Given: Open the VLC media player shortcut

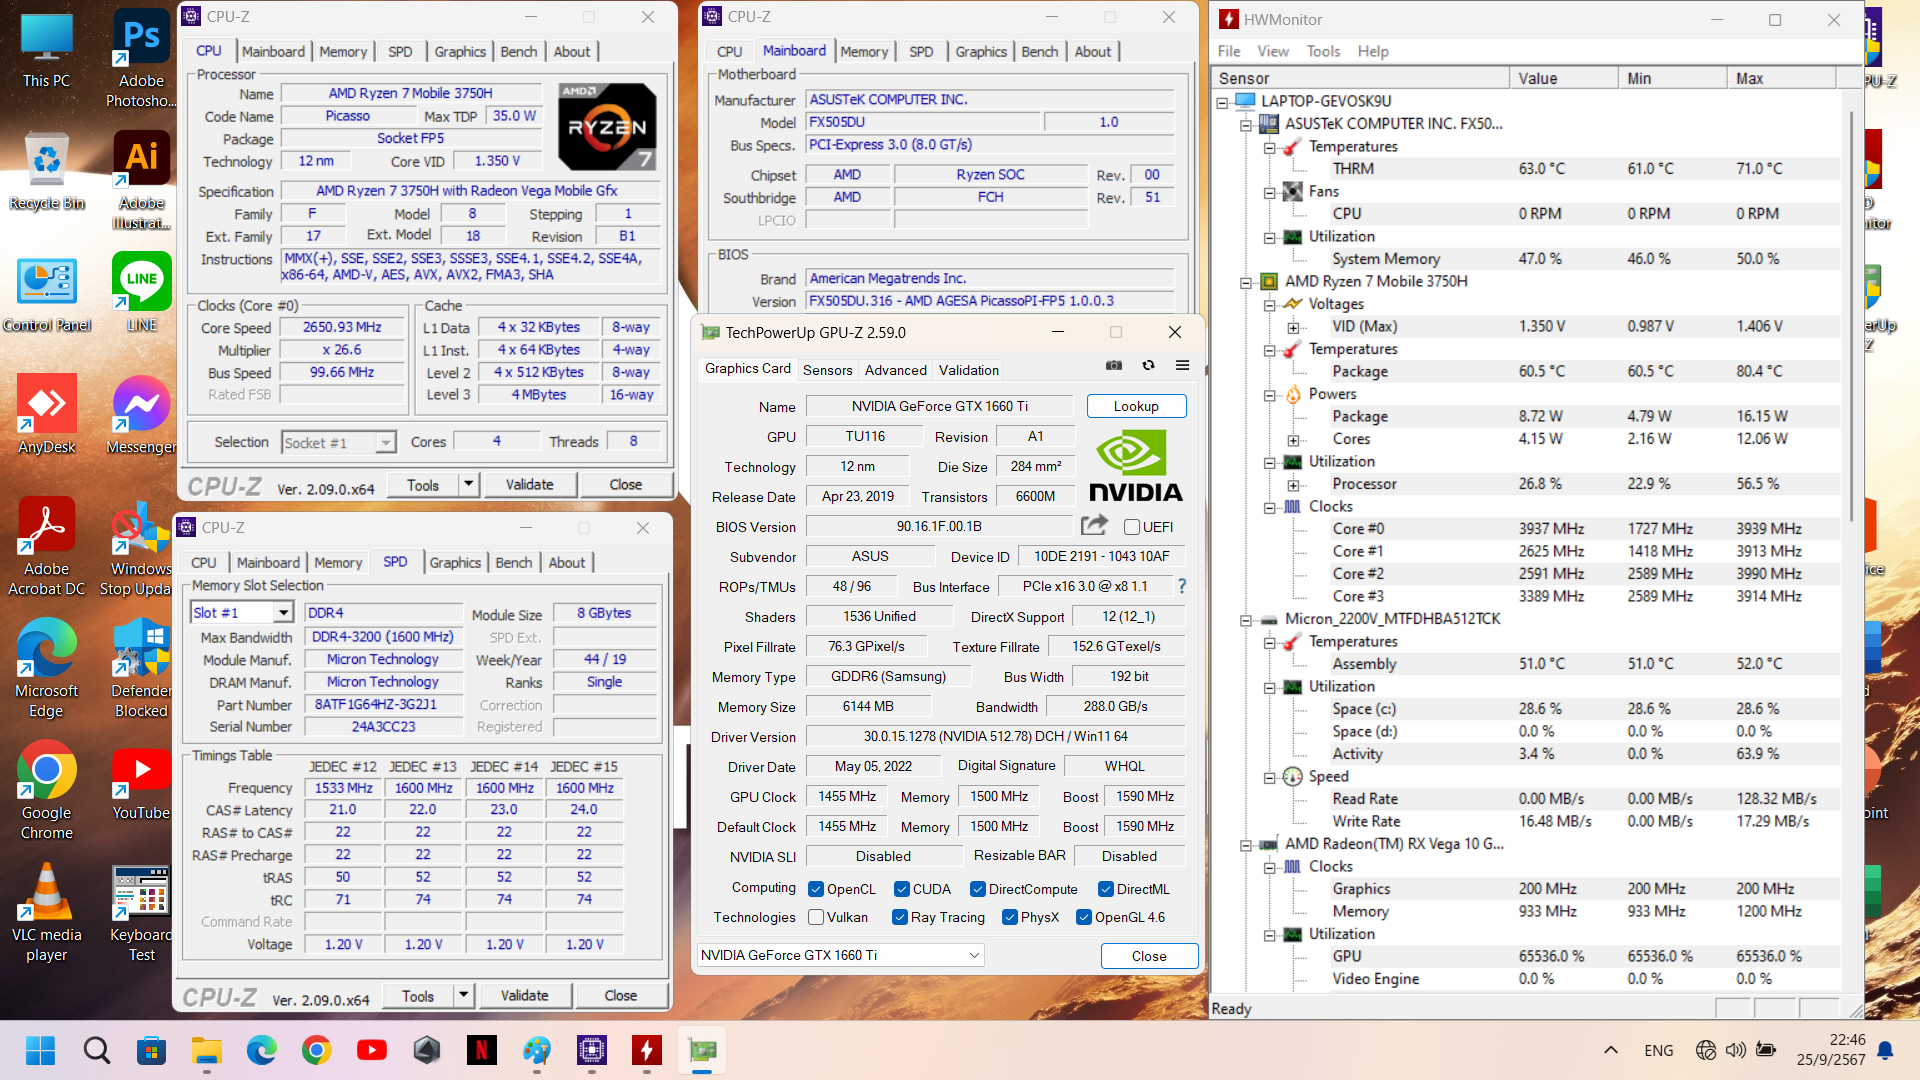Looking at the screenshot, I should (x=46, y=913).
